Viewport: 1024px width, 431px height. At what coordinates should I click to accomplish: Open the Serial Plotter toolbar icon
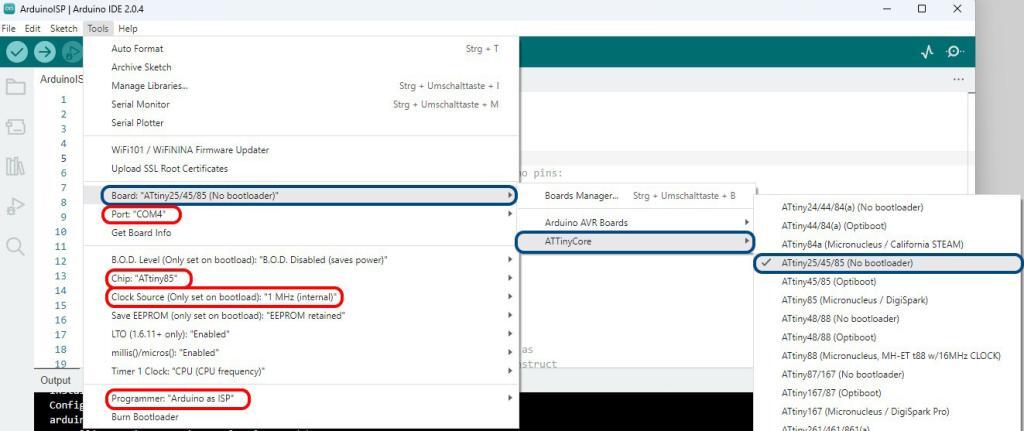coord(927,52)
